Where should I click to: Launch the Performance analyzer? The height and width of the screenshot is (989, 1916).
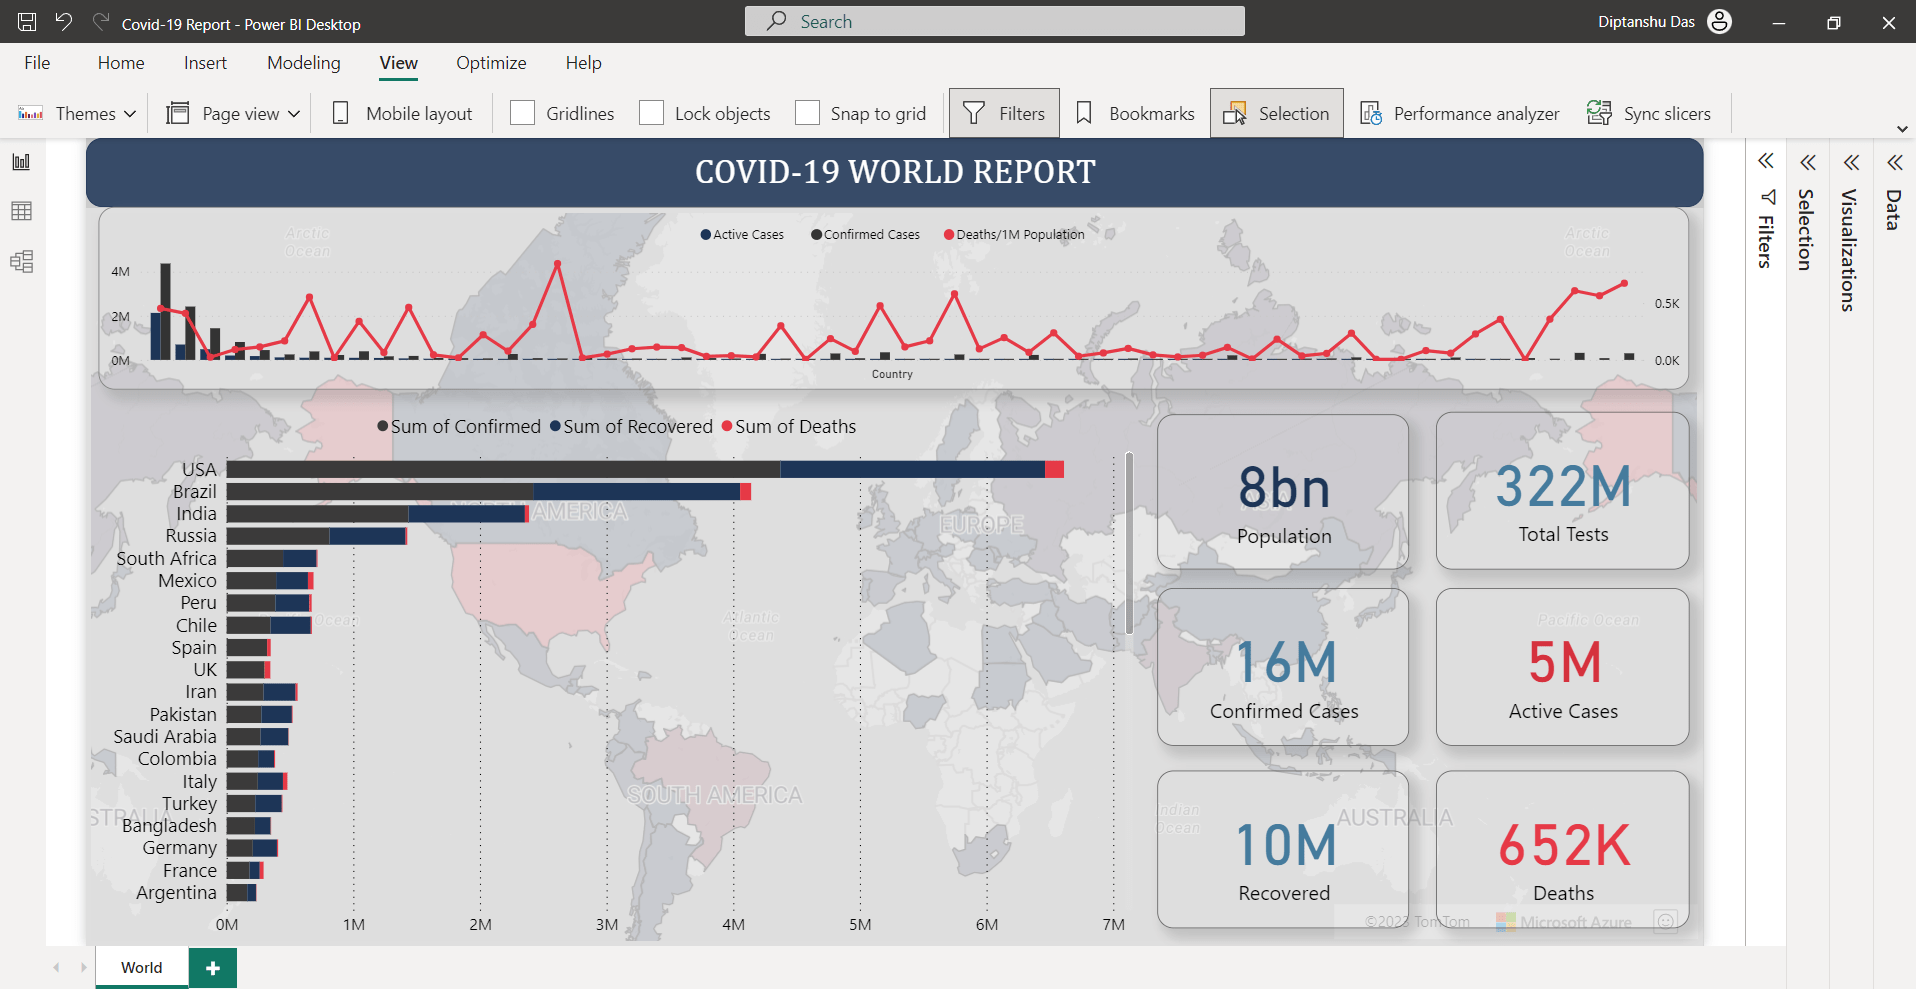[1459, 113]
